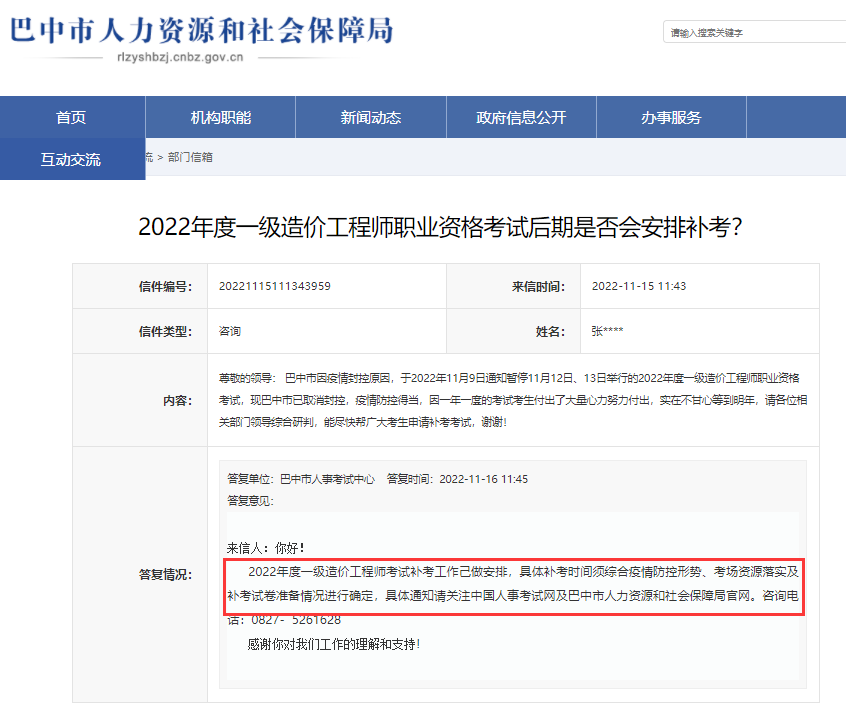Click the 内容 label cell
The image size is (846, 710).
point(140,400)
